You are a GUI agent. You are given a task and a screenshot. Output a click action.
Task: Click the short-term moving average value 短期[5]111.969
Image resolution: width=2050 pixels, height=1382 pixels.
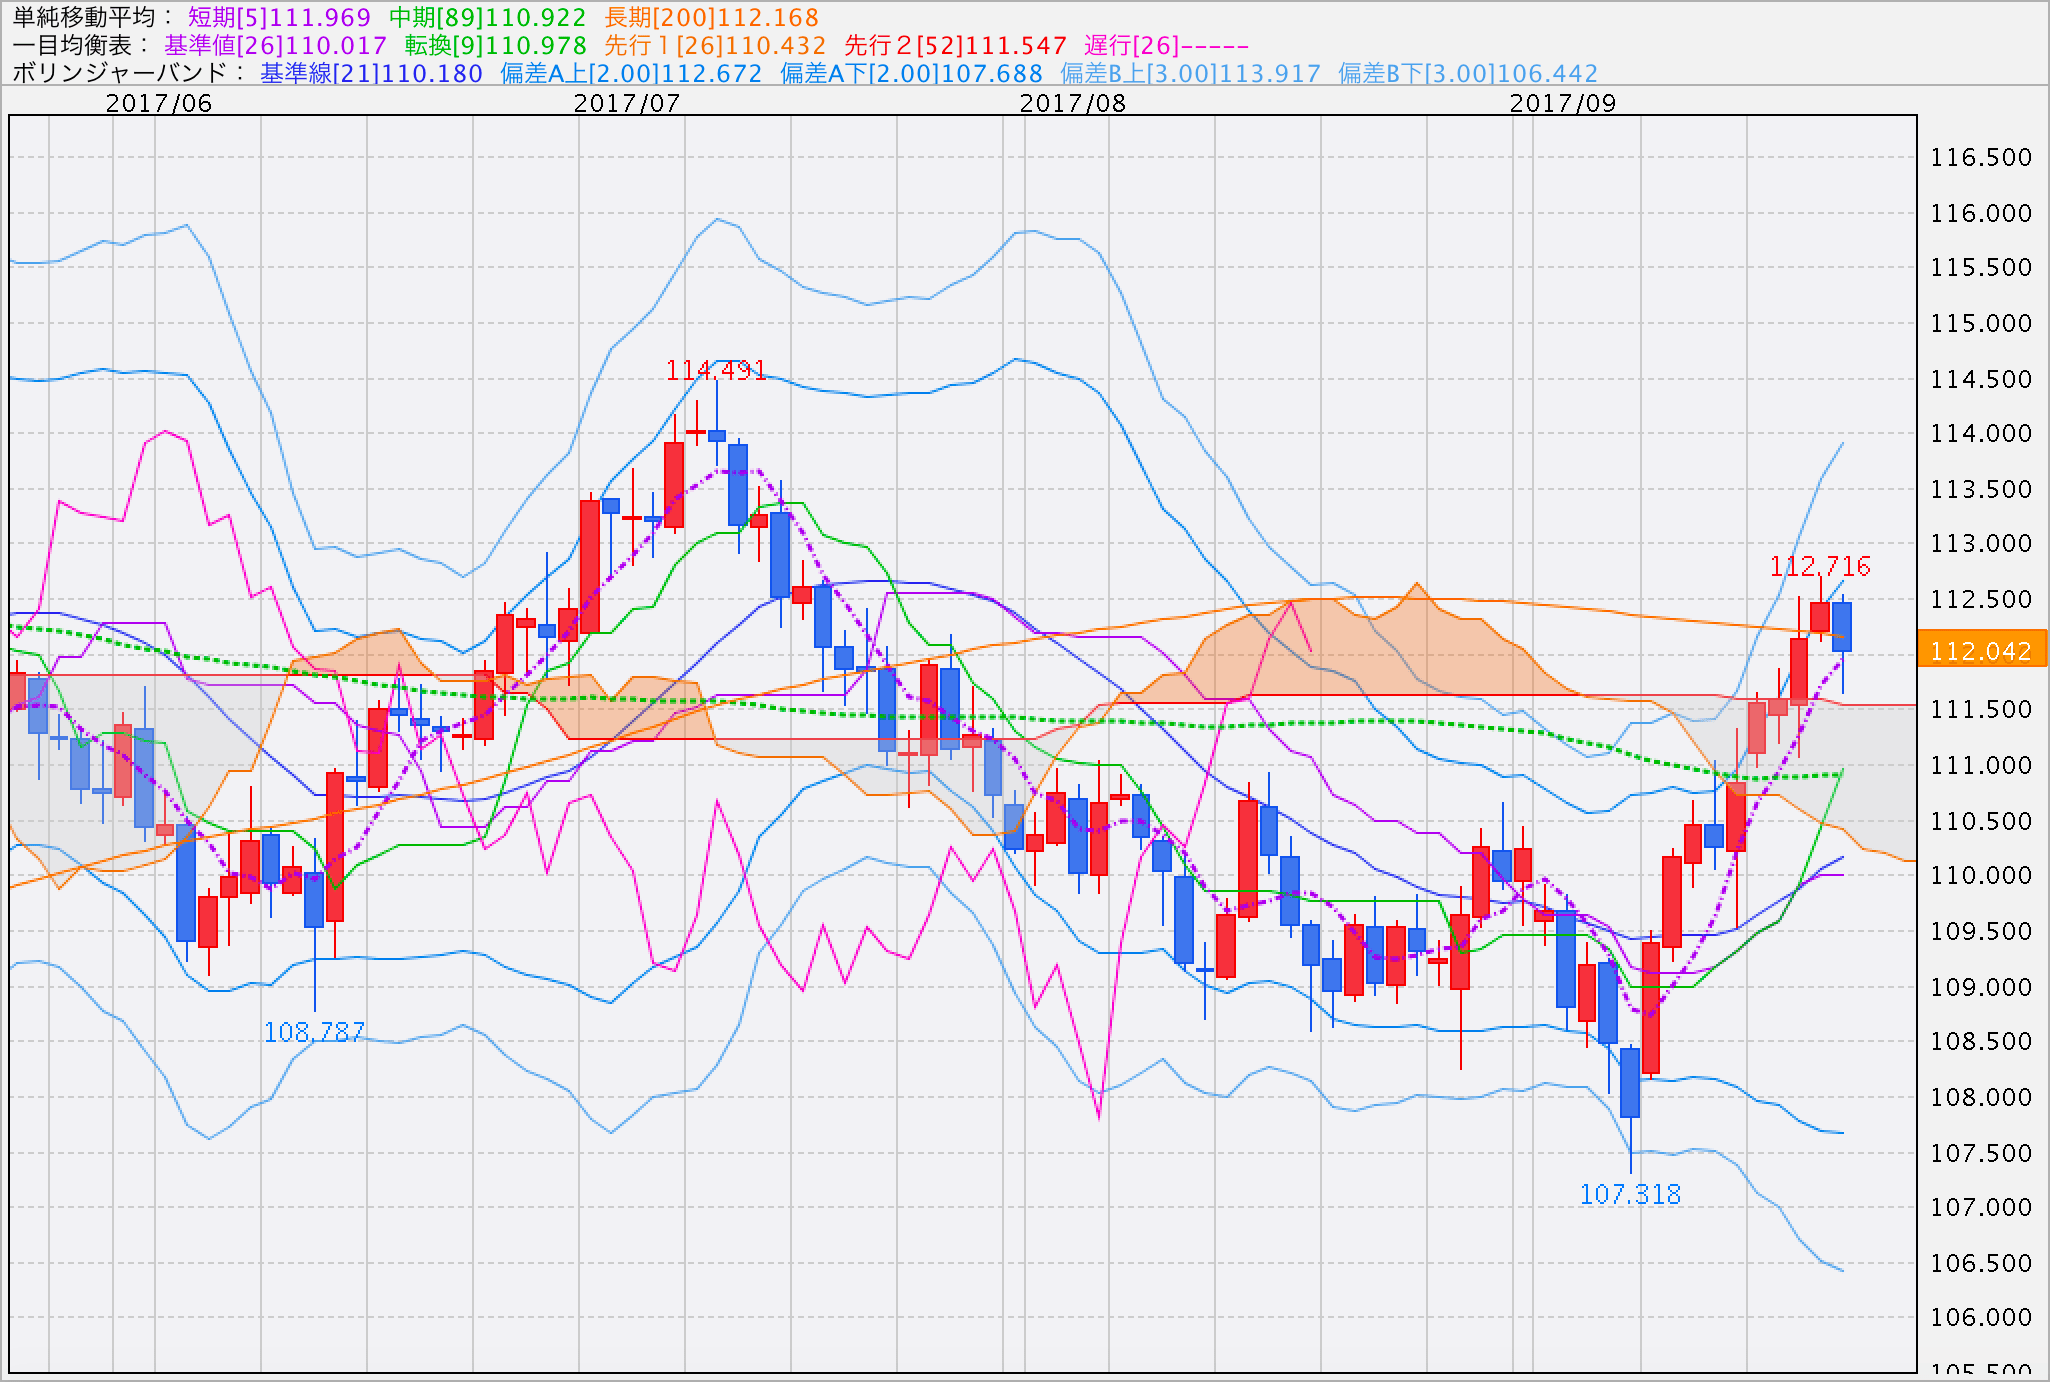pos(279,18)
